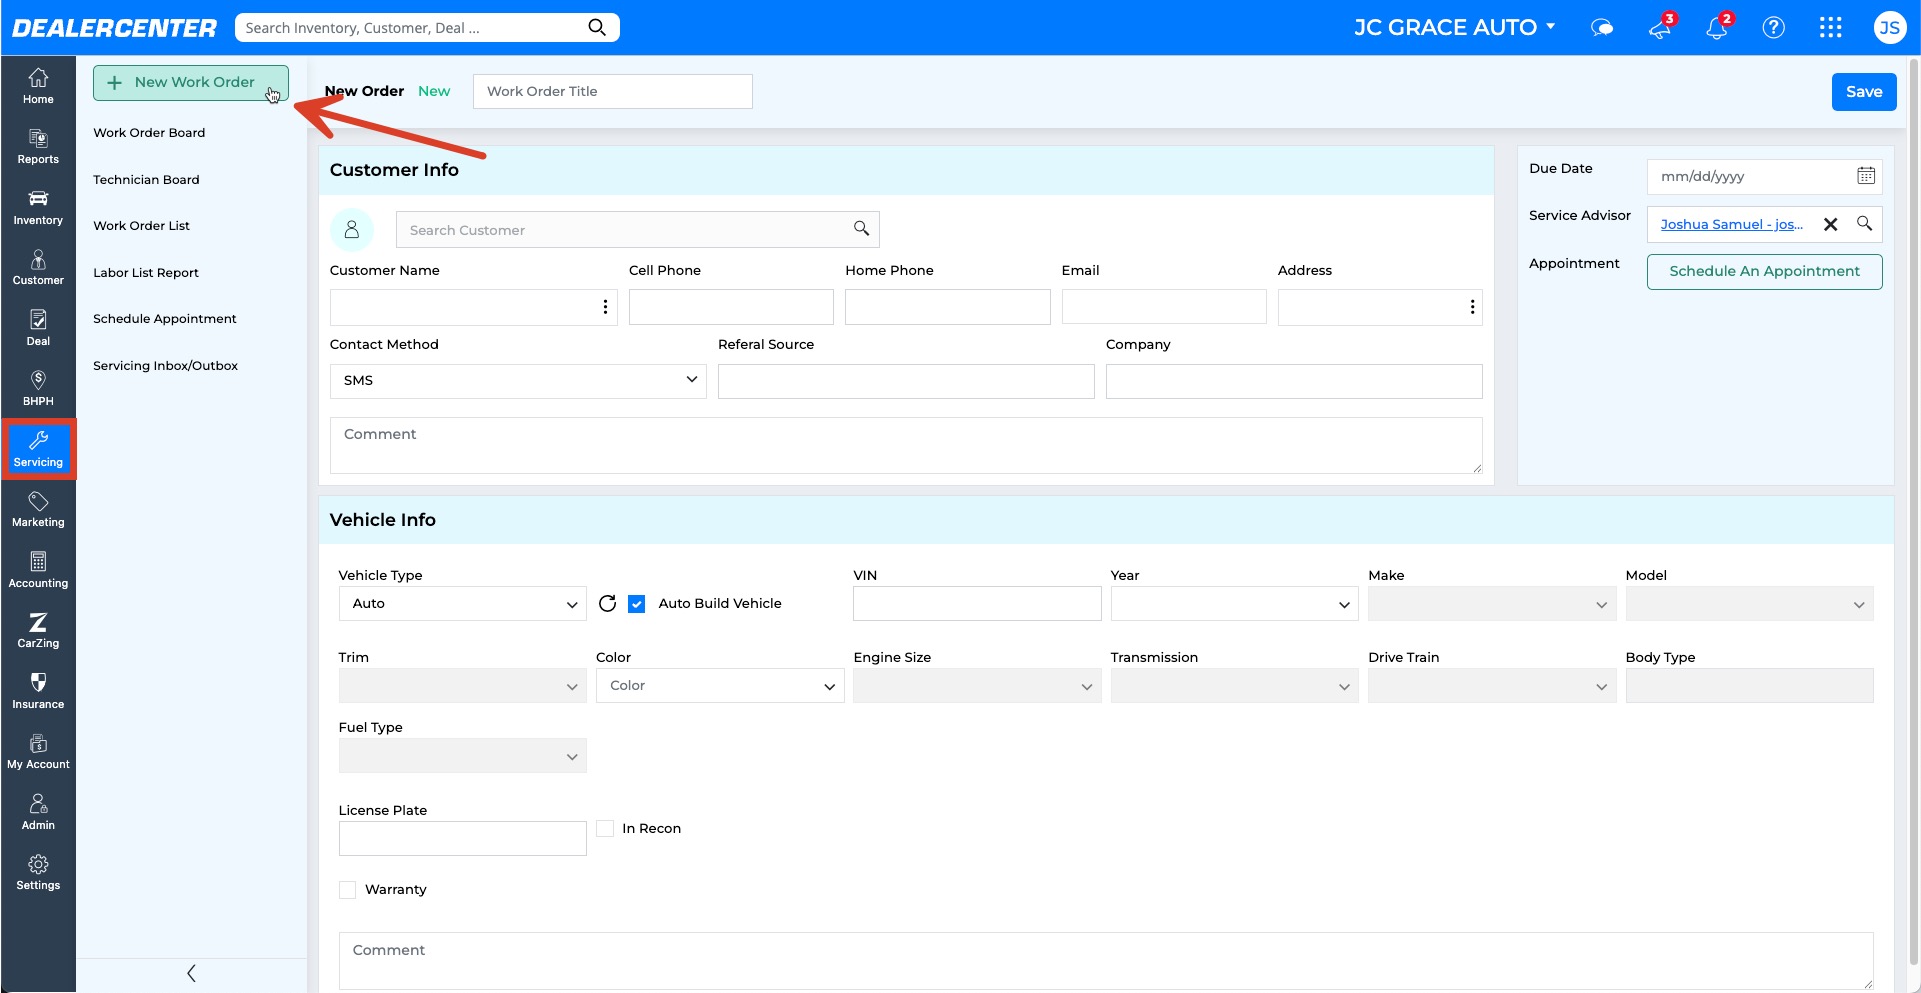Viewport: 1921px width, 993px height.
Task: Open the Customer sidebar section
Action: click(x=38, y=268)
